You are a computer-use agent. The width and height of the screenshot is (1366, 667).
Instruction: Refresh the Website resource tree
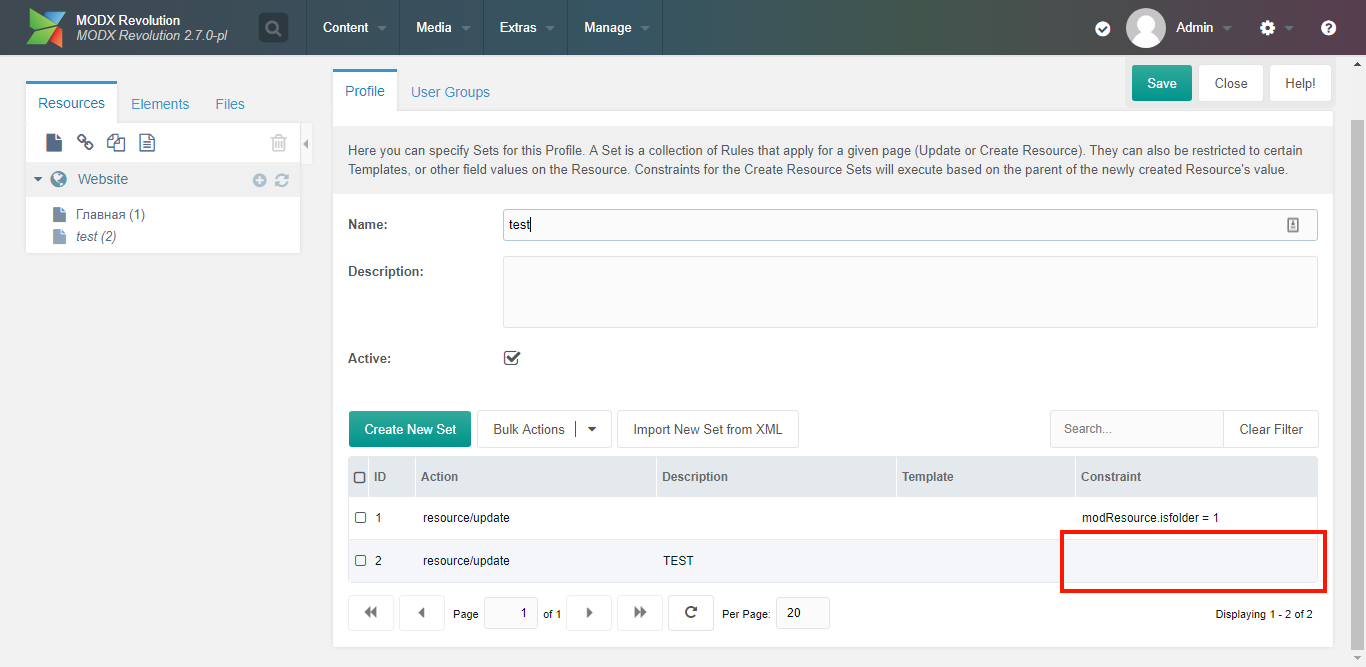click(281, 179)
